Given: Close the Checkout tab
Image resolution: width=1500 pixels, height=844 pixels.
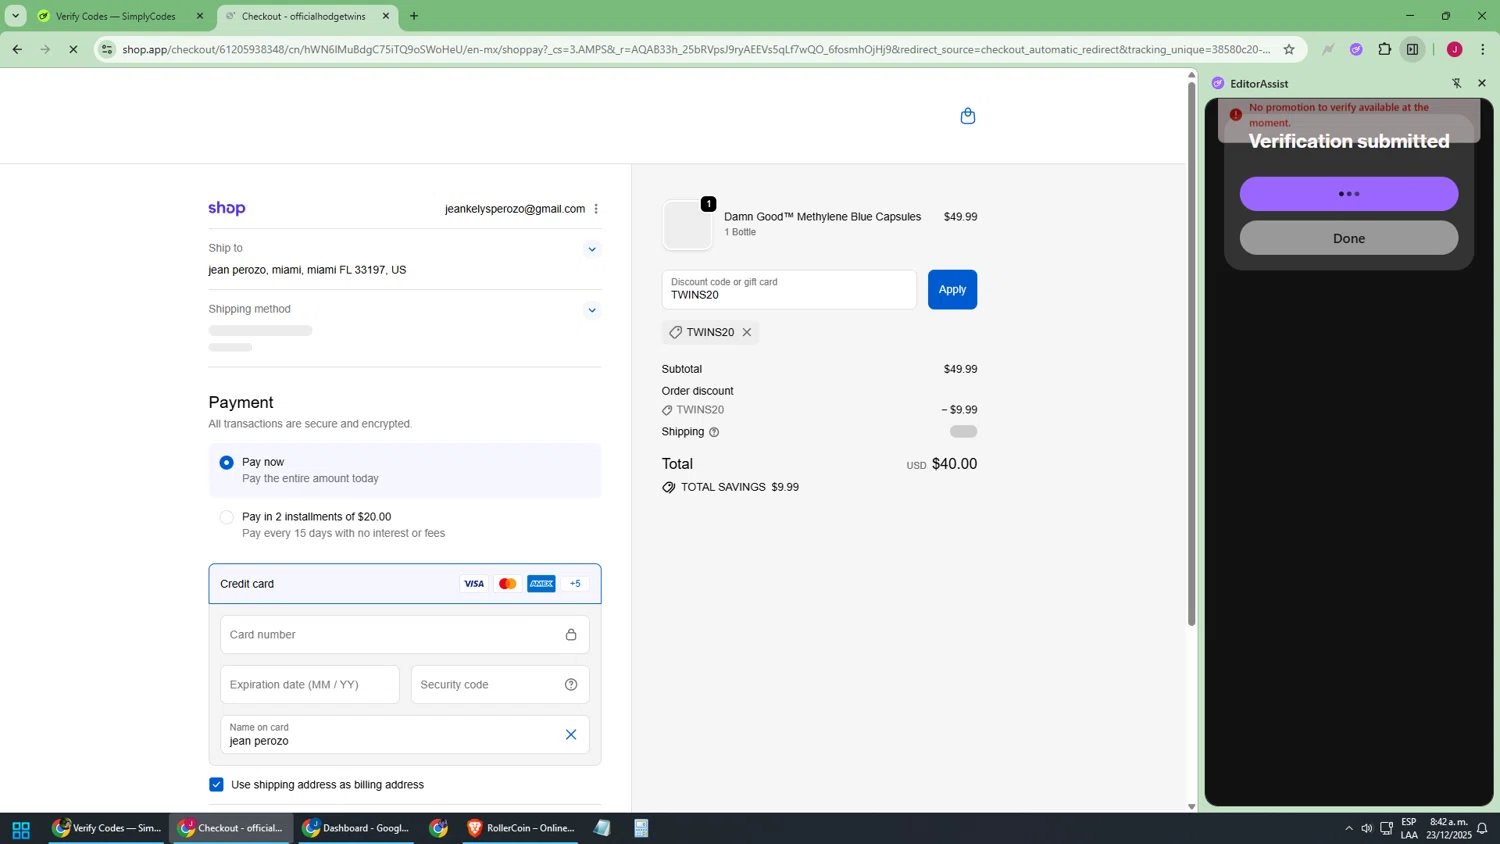Looking at the screenshot, I should coord(386,16).
